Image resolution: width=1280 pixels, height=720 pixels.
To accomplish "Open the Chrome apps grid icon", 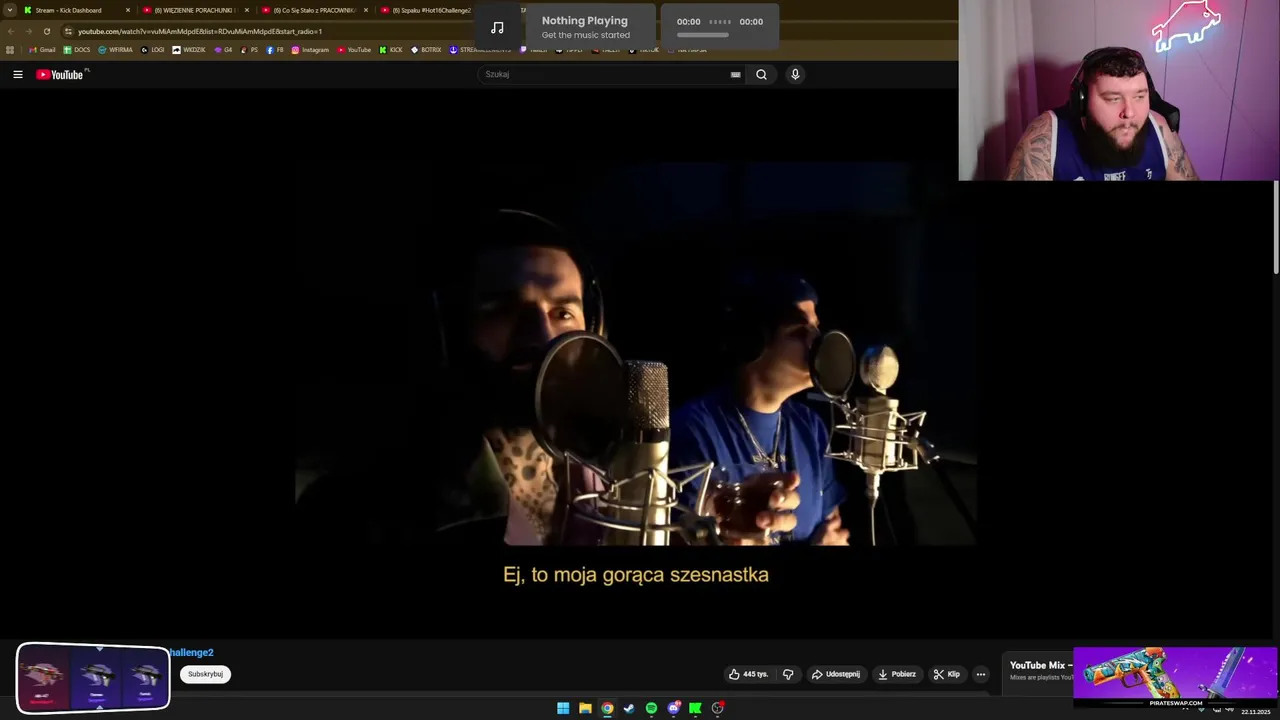I will coord(10,50).
